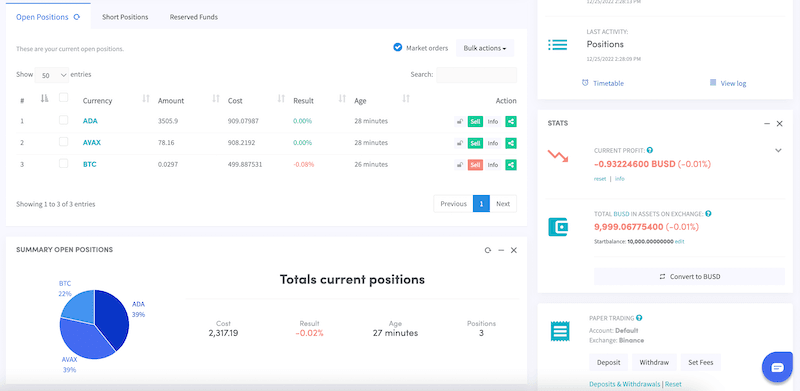
Task: Tick the select-all checkbox in table header
Action: tap(63, 97)
